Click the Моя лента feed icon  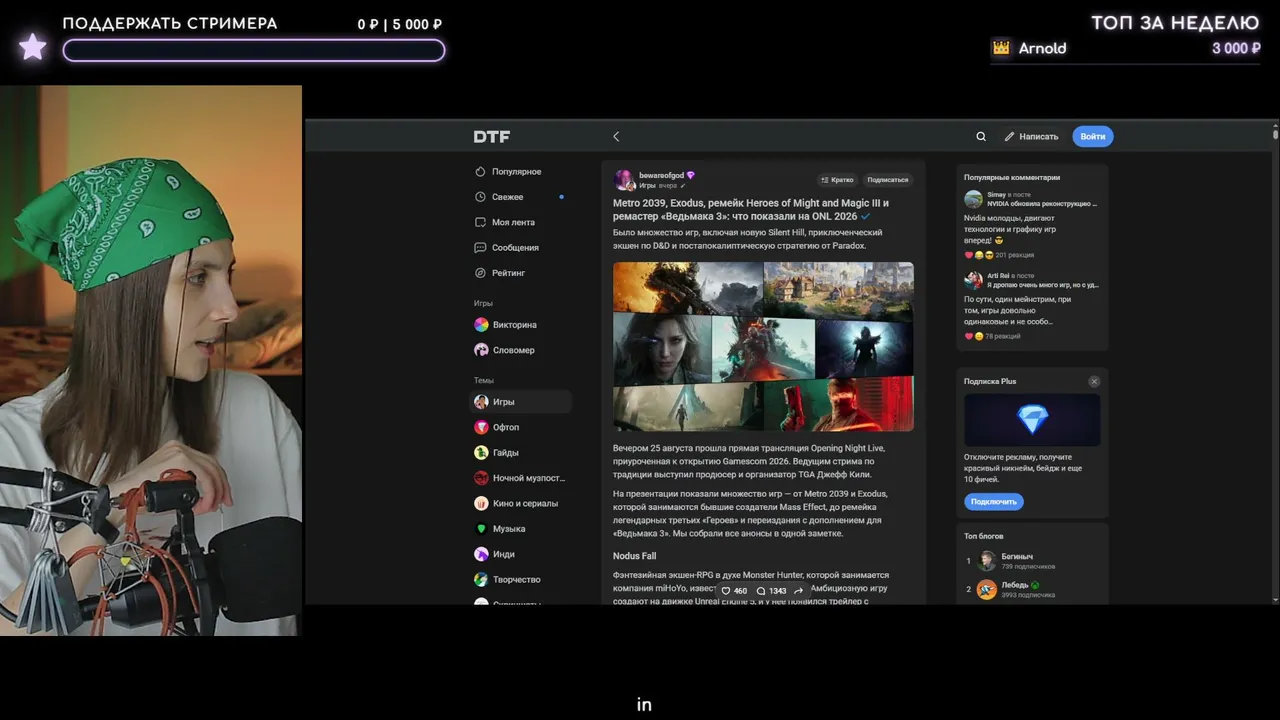pos(481,222)
